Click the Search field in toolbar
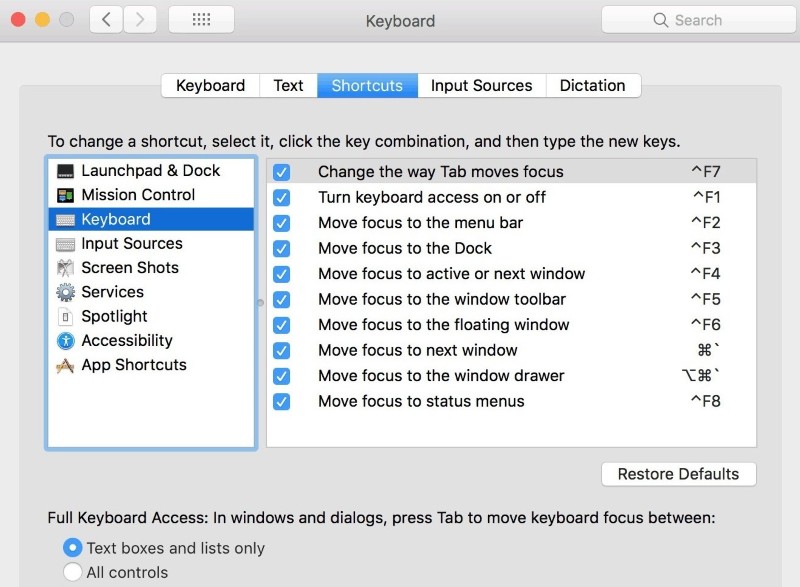The width and height of the screenshot is (800, 587). click(x=698, y=20)
